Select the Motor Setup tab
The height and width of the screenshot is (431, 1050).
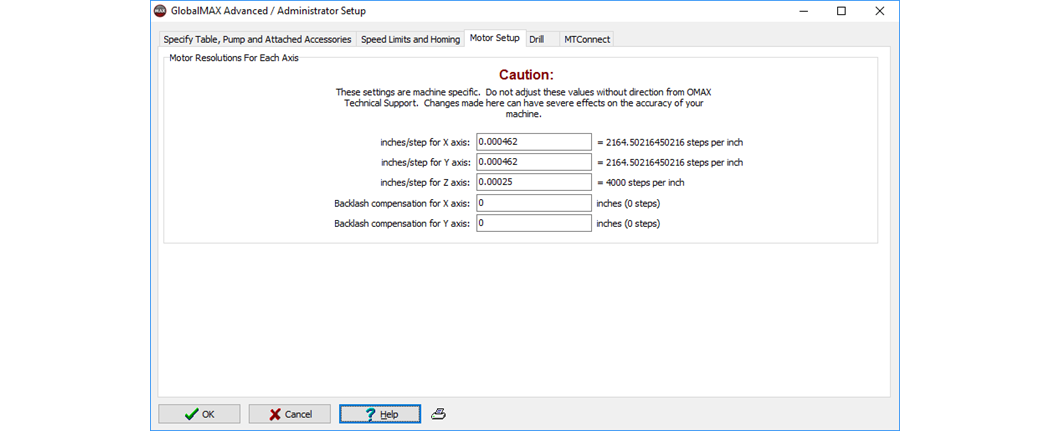pyautogui.click(x=494, y=38)
